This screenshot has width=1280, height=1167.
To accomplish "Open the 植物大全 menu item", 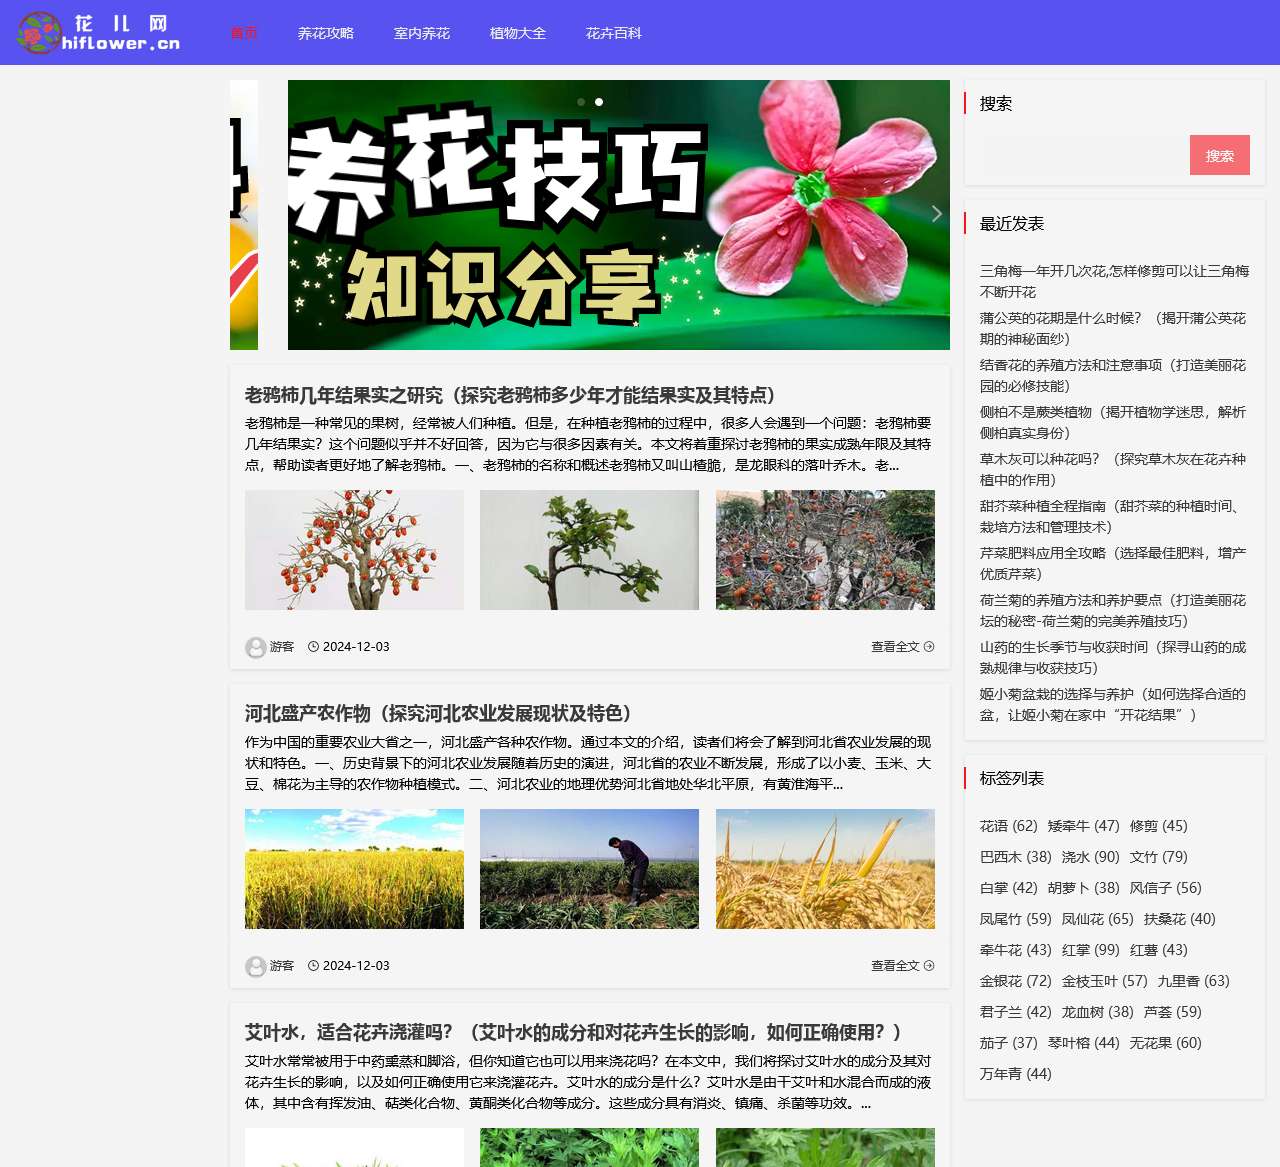I will click(516, 33).
